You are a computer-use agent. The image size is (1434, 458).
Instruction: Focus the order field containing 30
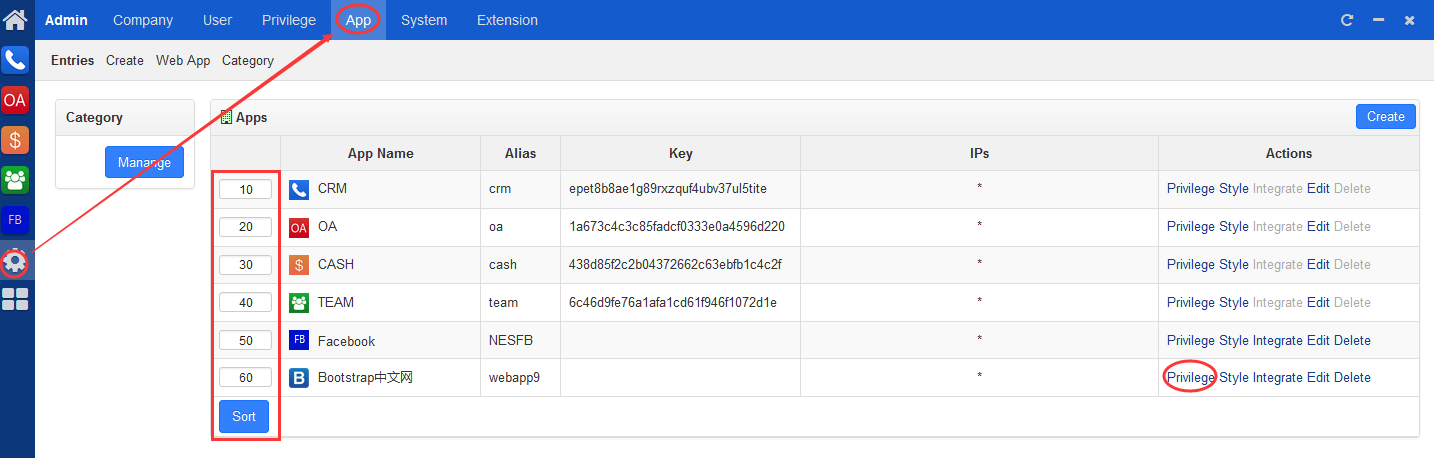click(x=246, y=265)
